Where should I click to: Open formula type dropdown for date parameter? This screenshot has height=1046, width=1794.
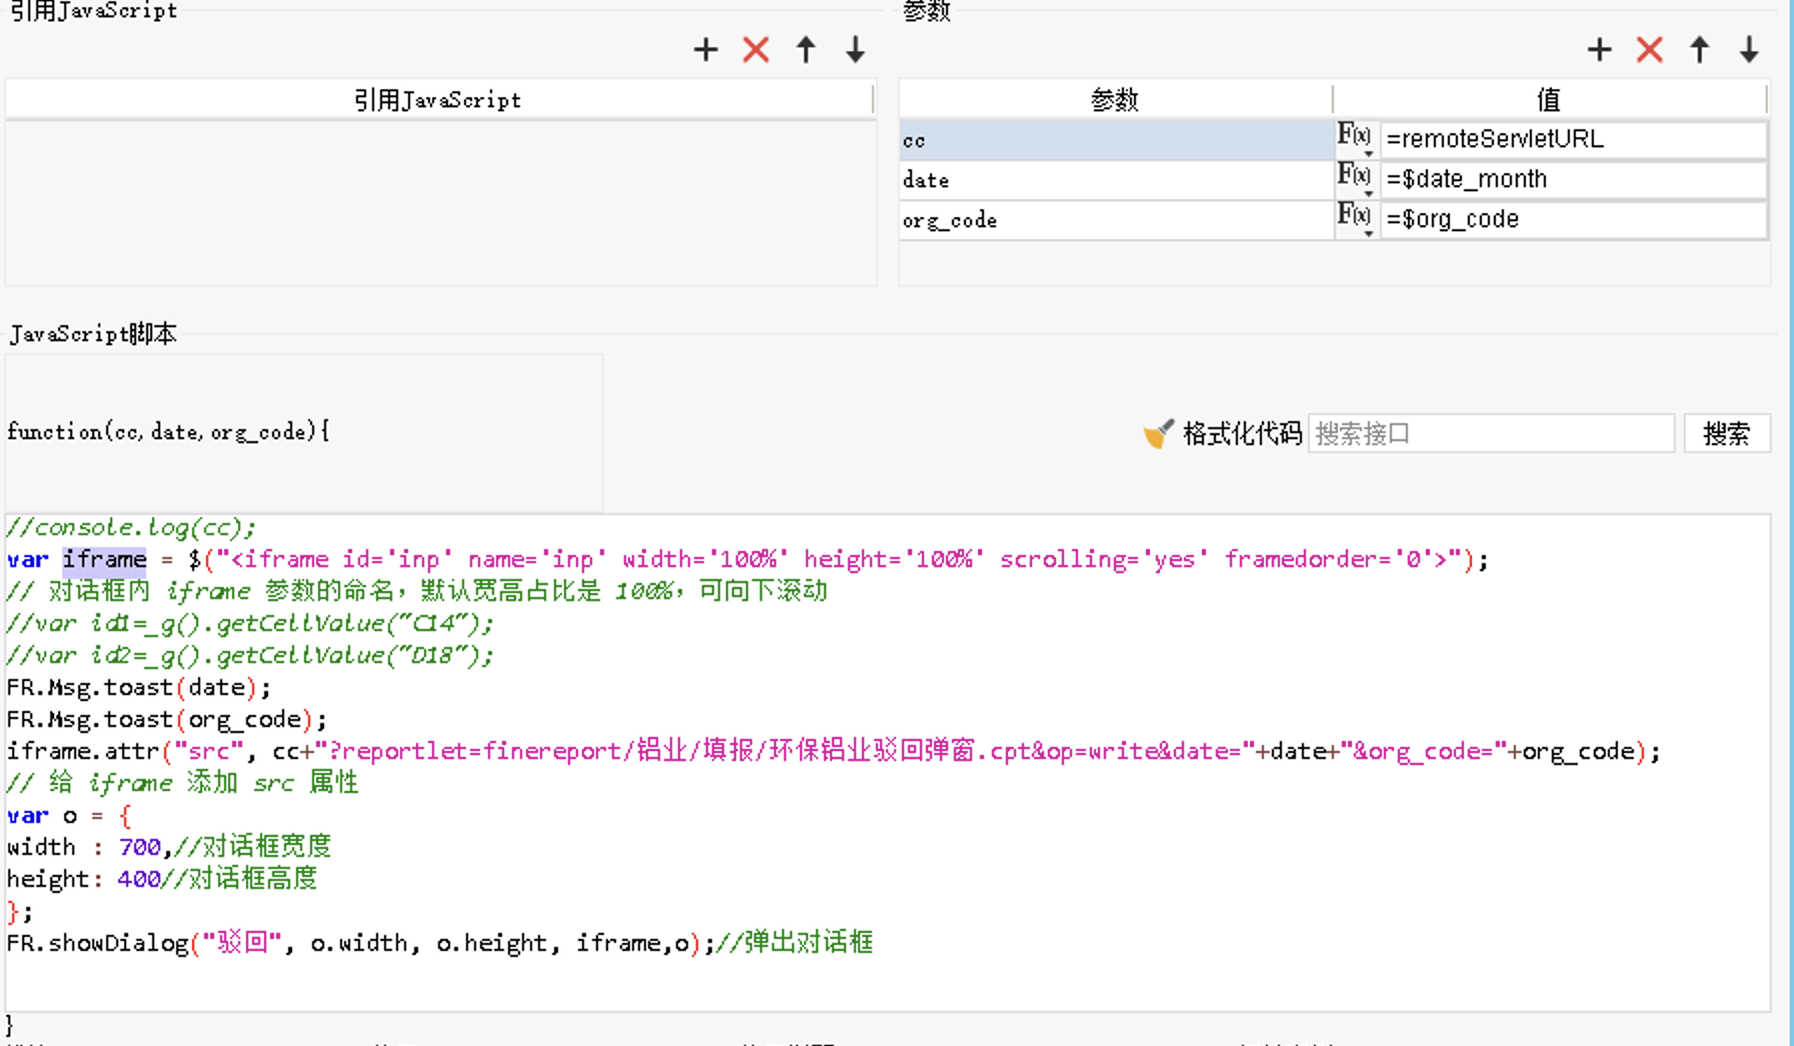coord(1356,179)
